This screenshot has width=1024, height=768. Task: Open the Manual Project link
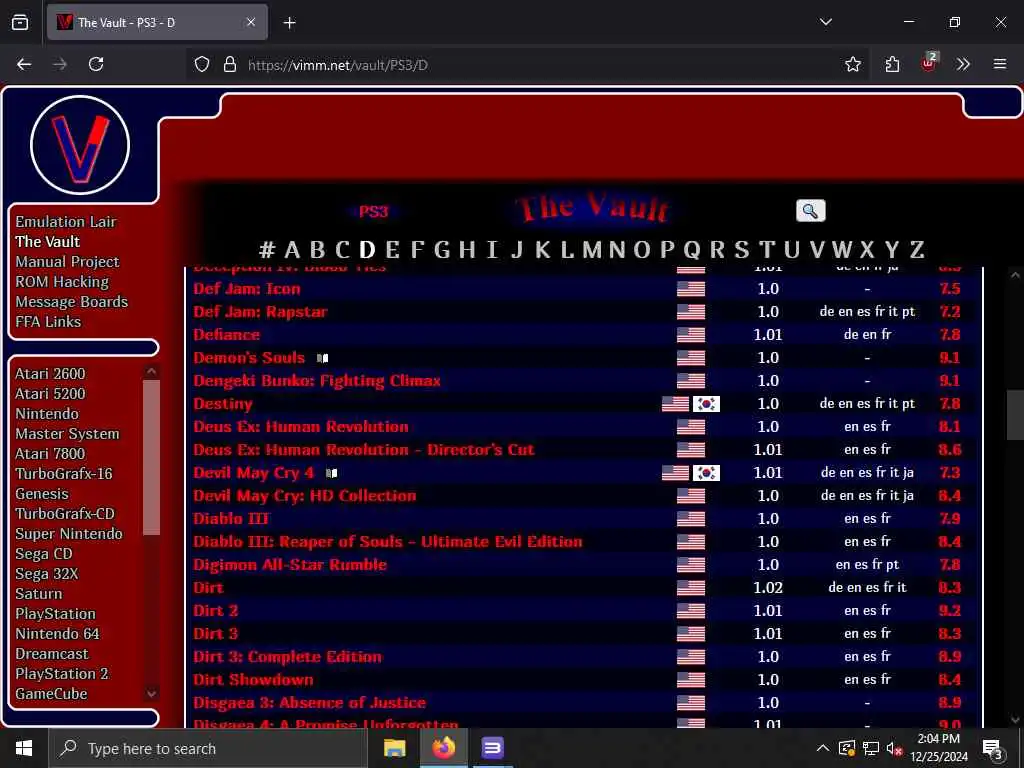[67, 262]
